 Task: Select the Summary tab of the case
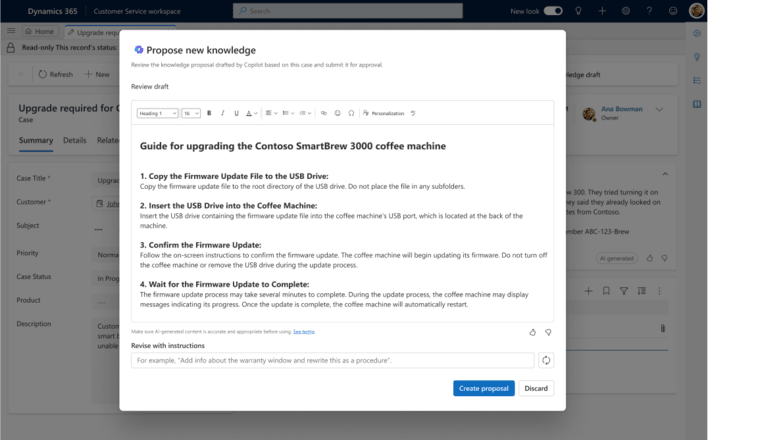coord(36,140)
